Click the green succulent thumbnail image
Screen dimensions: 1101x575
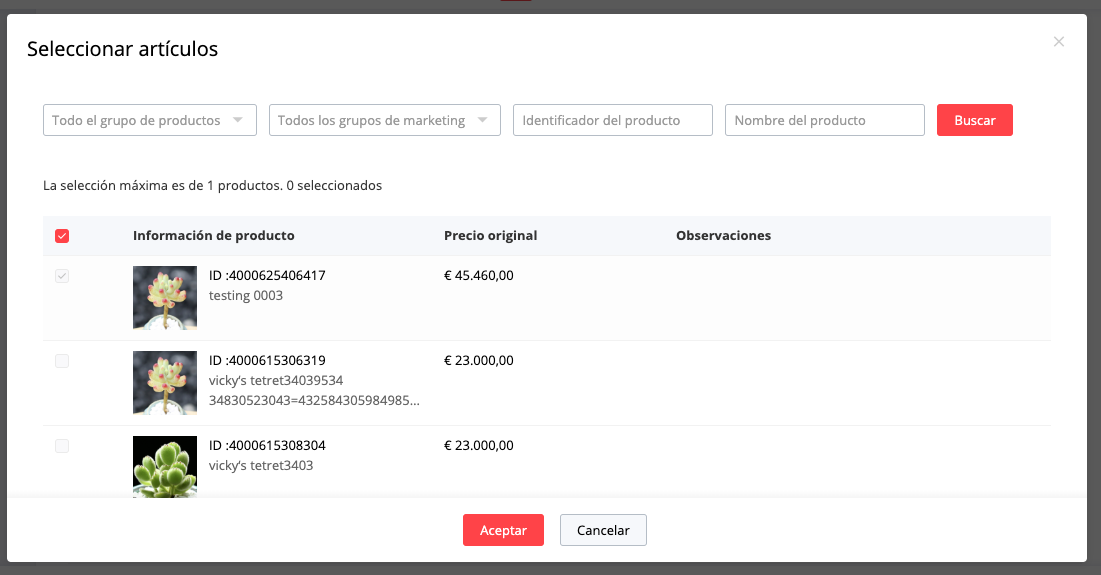coord(165,465)
